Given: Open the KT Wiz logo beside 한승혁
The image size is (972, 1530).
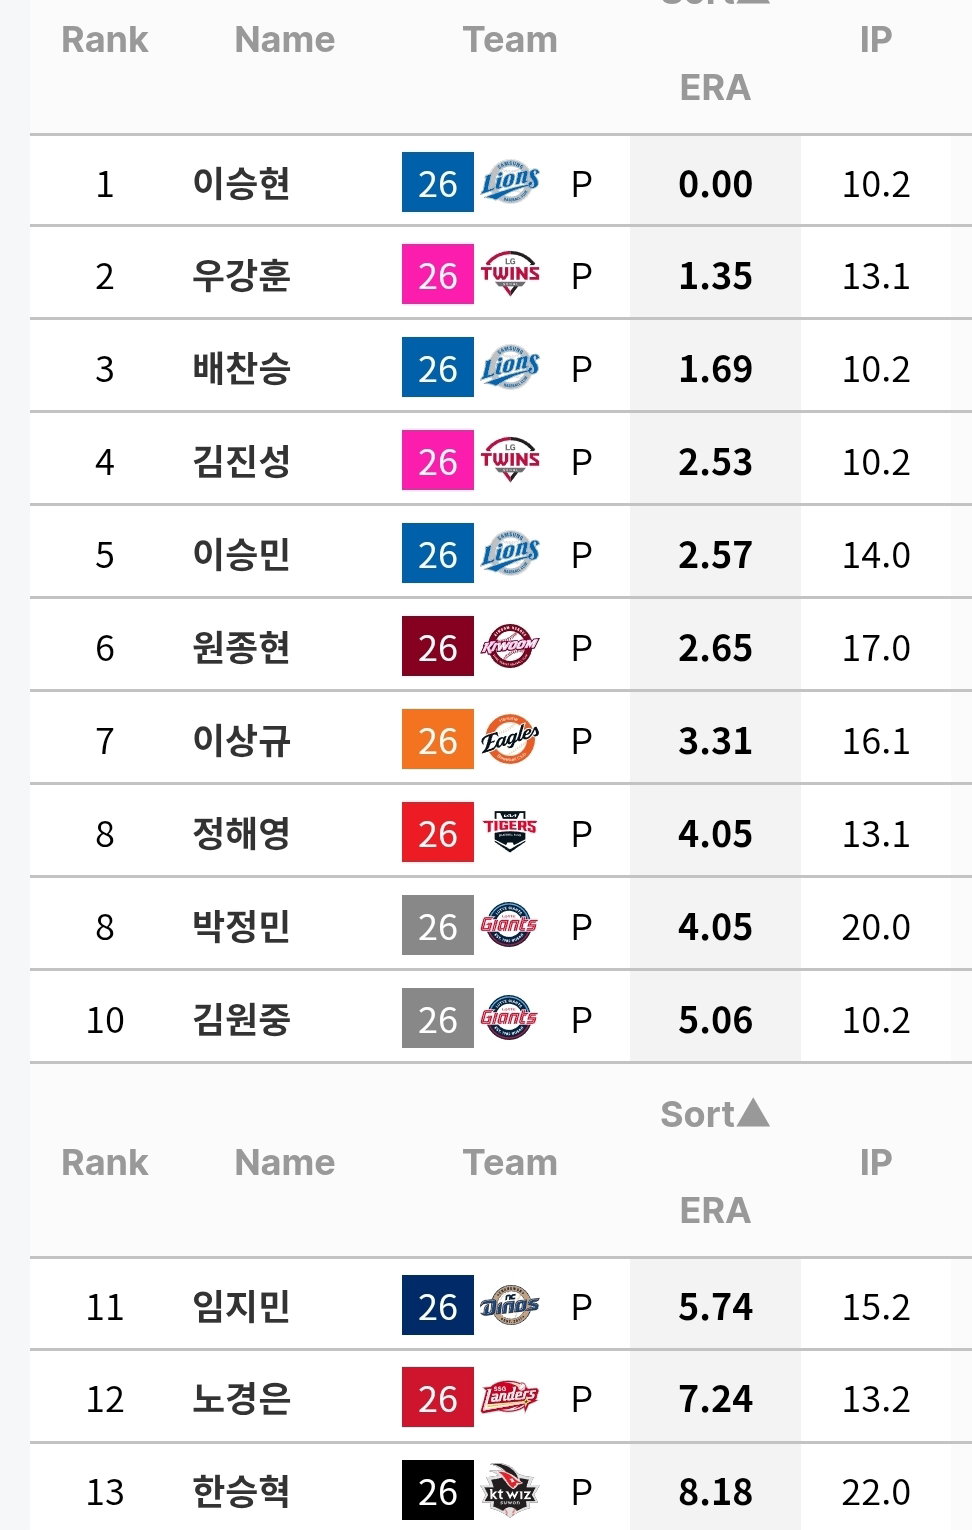Looking at the screenshot, I should [x=510, y=1490].
